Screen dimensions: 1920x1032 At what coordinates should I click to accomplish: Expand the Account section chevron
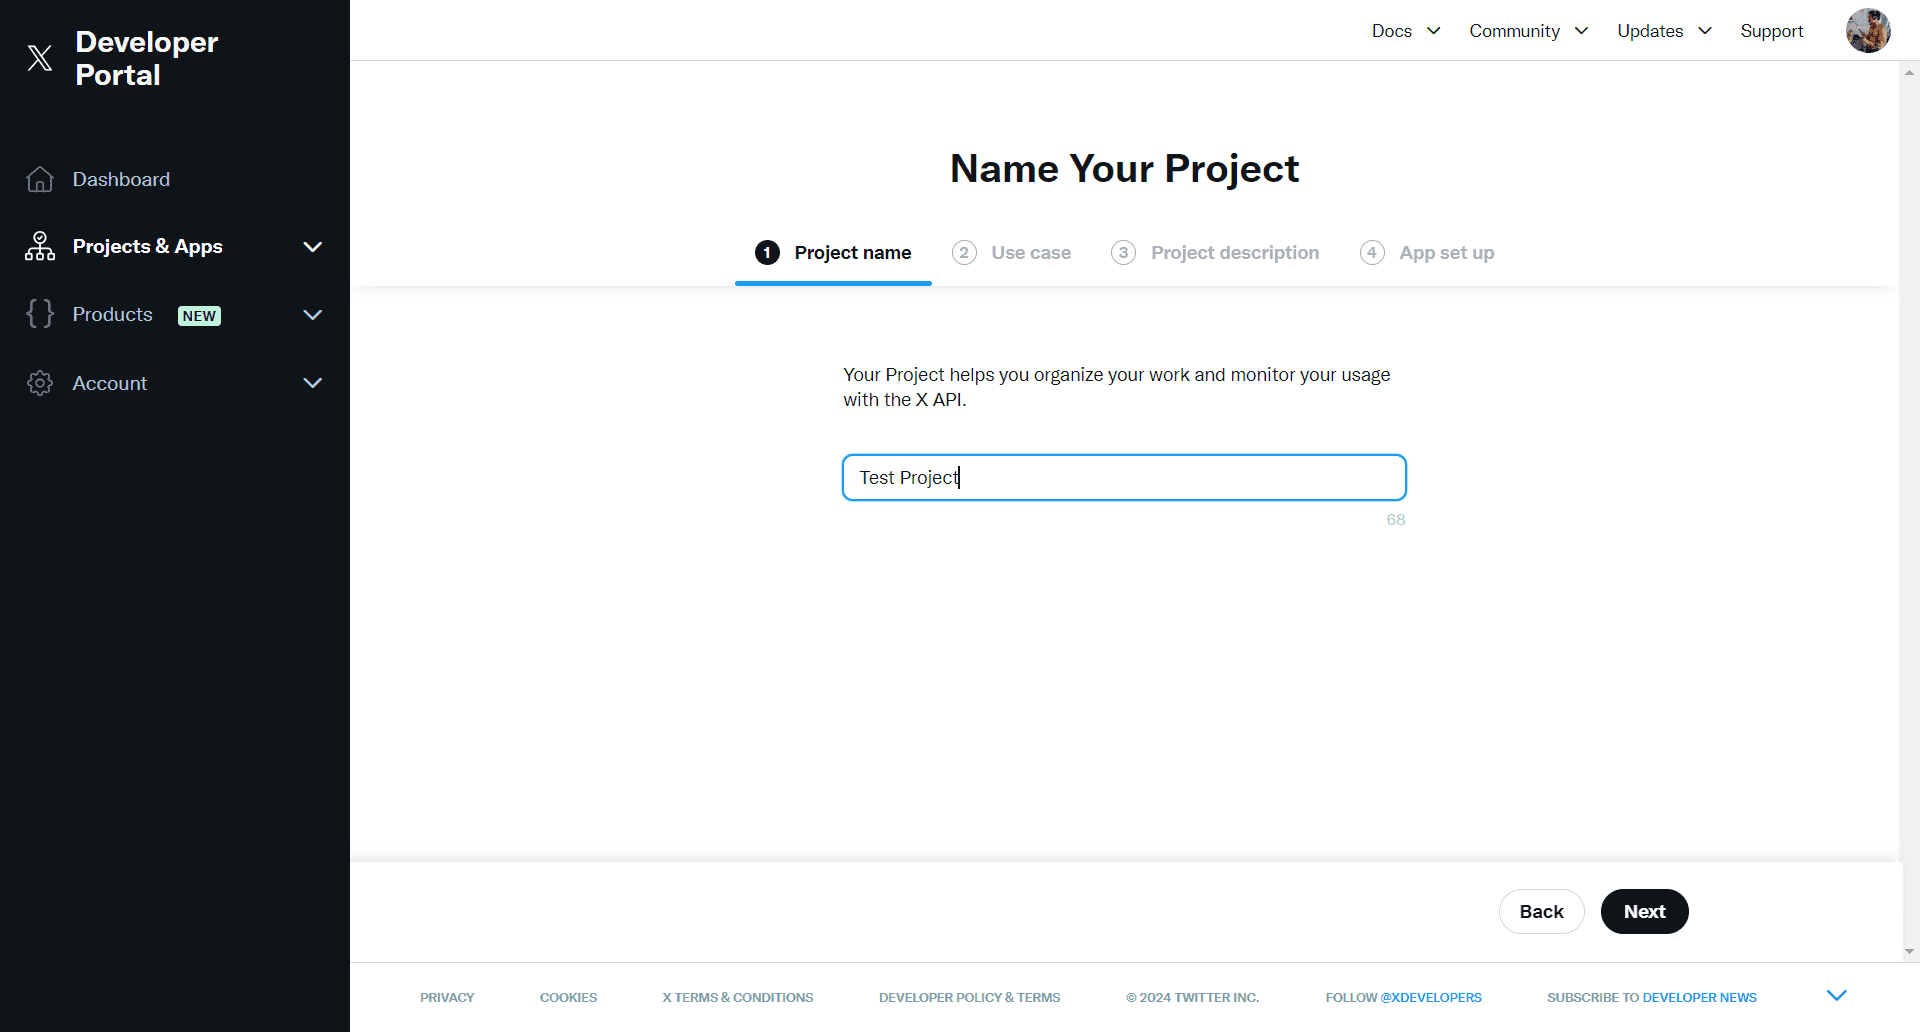(x=312, y=383)
